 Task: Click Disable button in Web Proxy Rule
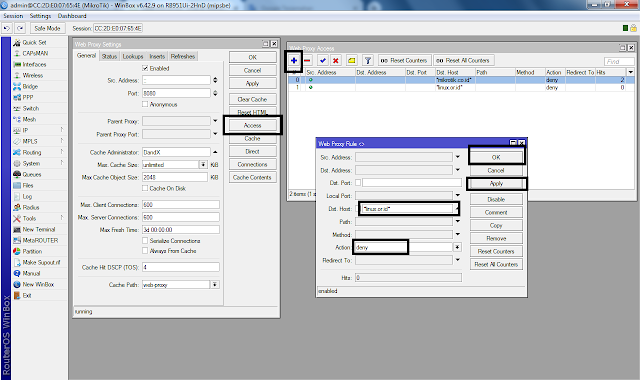[x=496, y=199]
